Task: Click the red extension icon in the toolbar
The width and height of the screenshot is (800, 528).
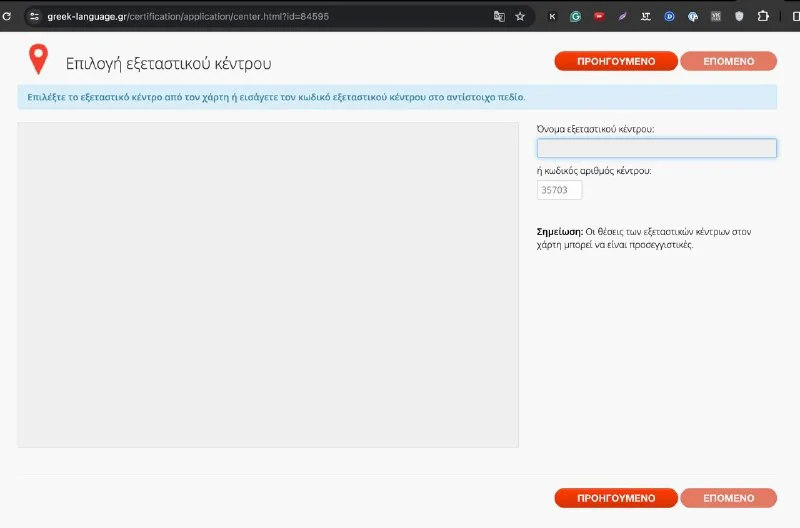Action: click(599, 16)
